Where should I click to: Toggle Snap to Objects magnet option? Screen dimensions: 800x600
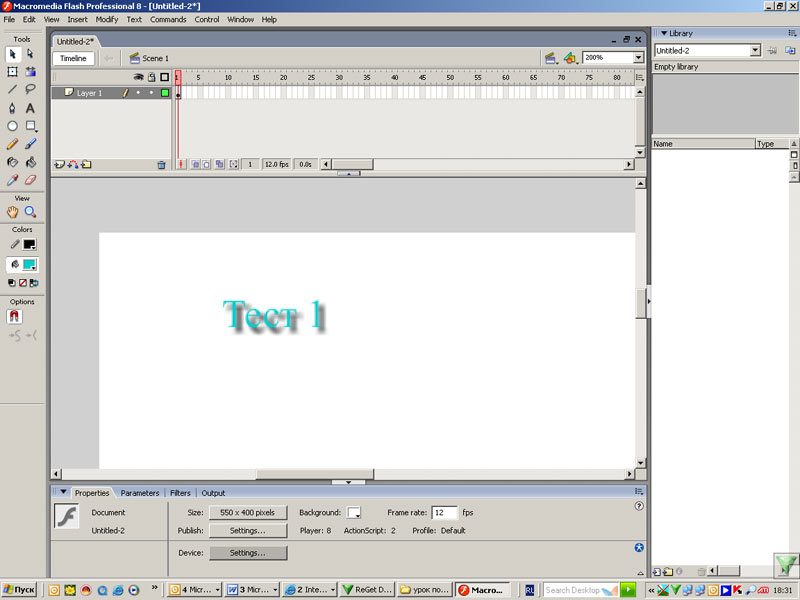tap(14, 316)
